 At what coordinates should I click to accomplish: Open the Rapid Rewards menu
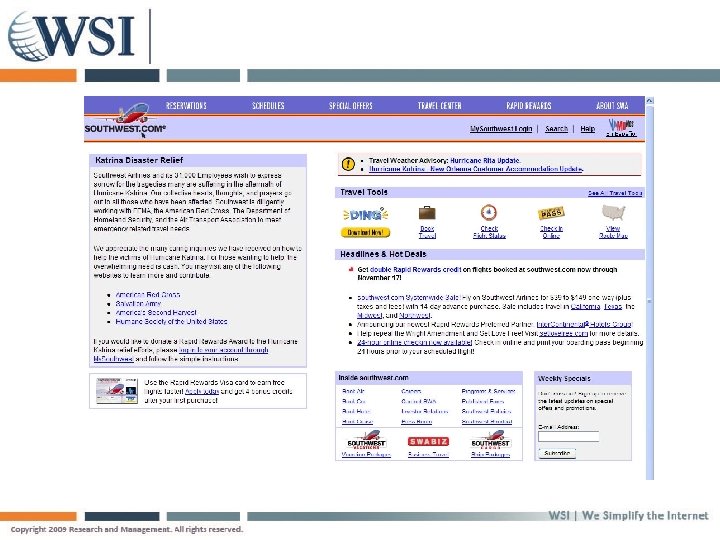pos(529,106)
